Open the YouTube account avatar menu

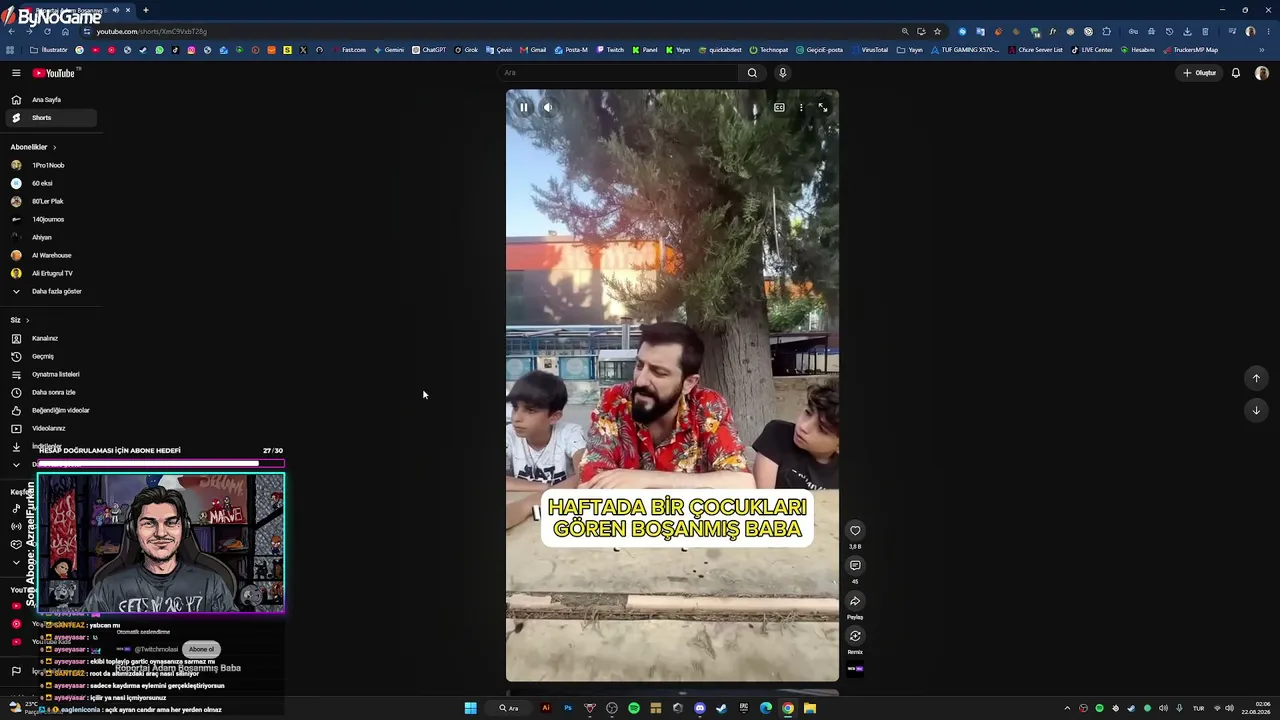pos(1262,73)
